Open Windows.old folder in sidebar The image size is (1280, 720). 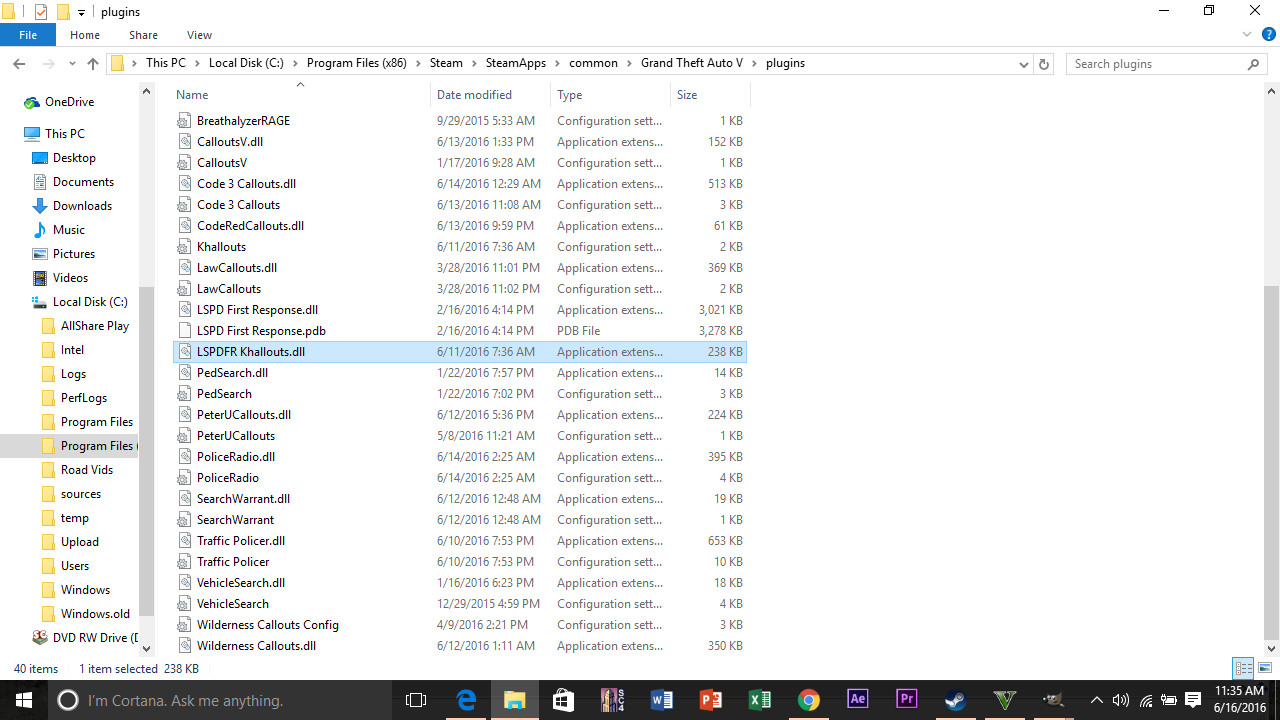pos(94,614)
